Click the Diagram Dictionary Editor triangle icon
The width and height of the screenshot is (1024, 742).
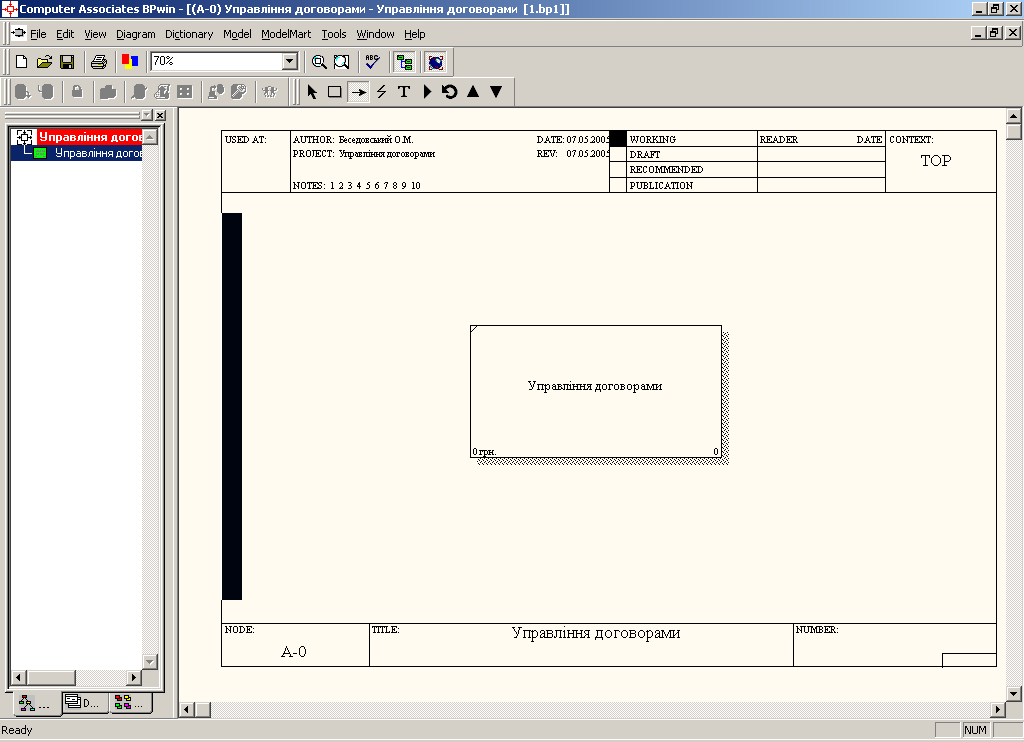coord(427,92)
